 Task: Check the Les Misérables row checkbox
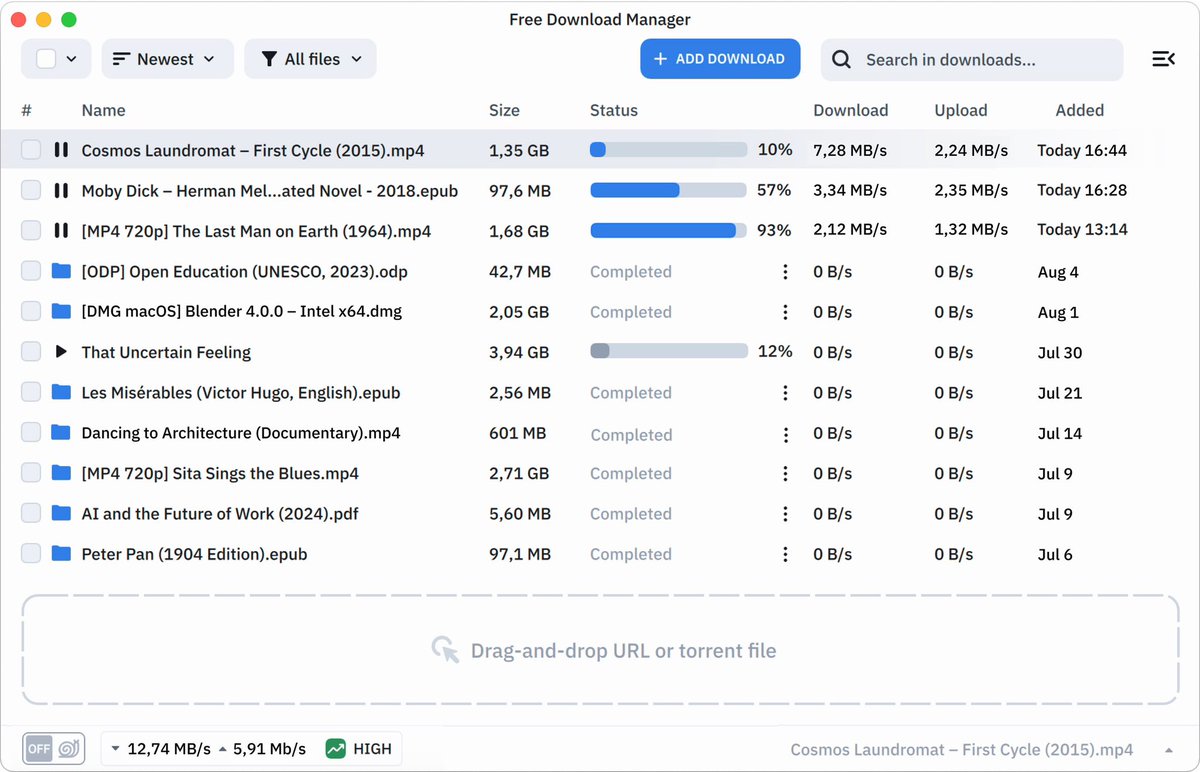coord(31,392)
